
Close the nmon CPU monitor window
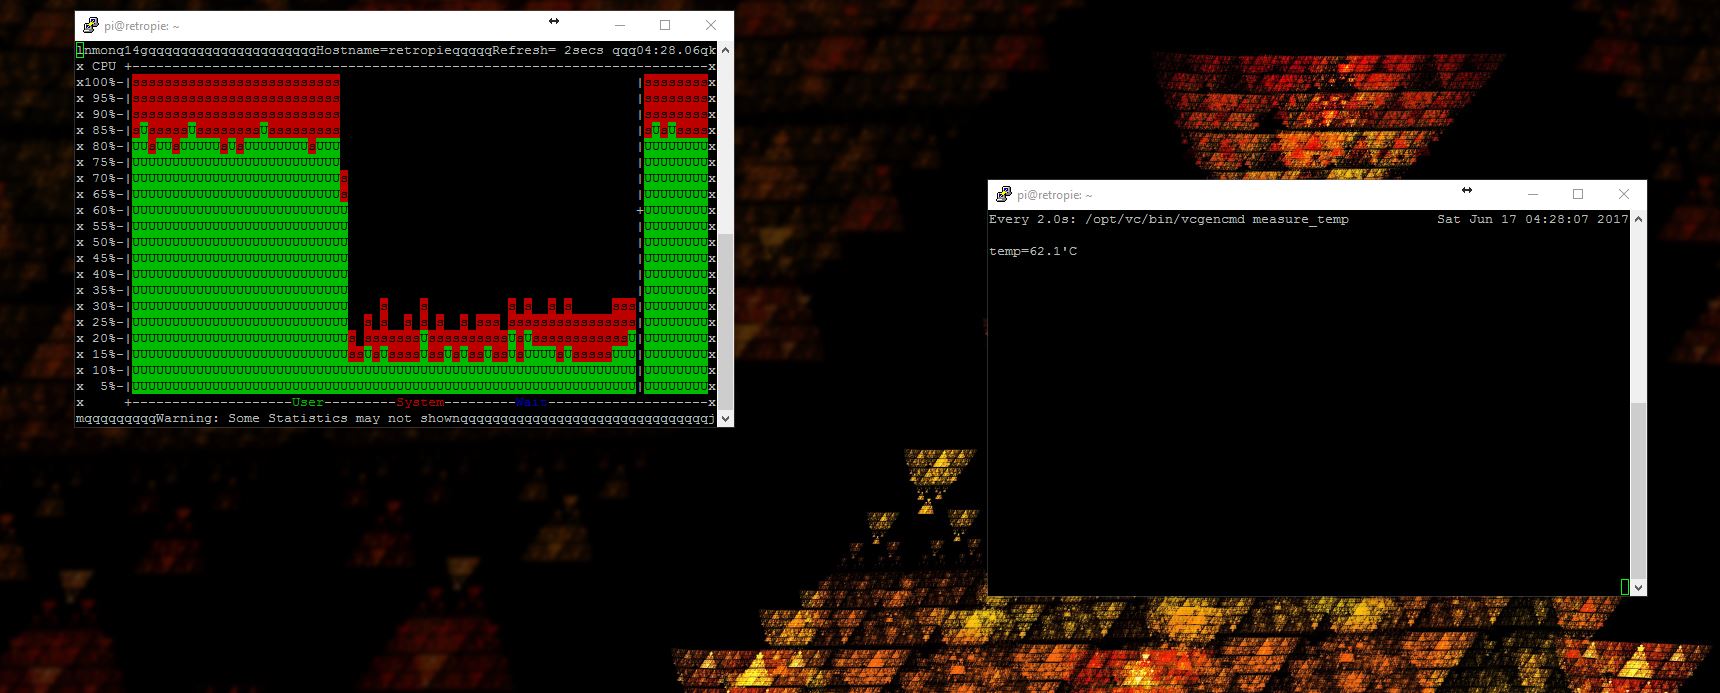coord(711,25)
